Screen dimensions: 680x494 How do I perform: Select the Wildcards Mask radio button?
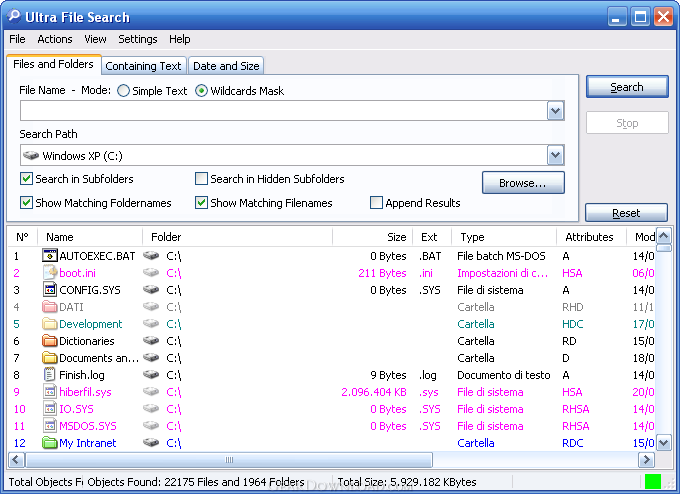click(x=201, y=91)
